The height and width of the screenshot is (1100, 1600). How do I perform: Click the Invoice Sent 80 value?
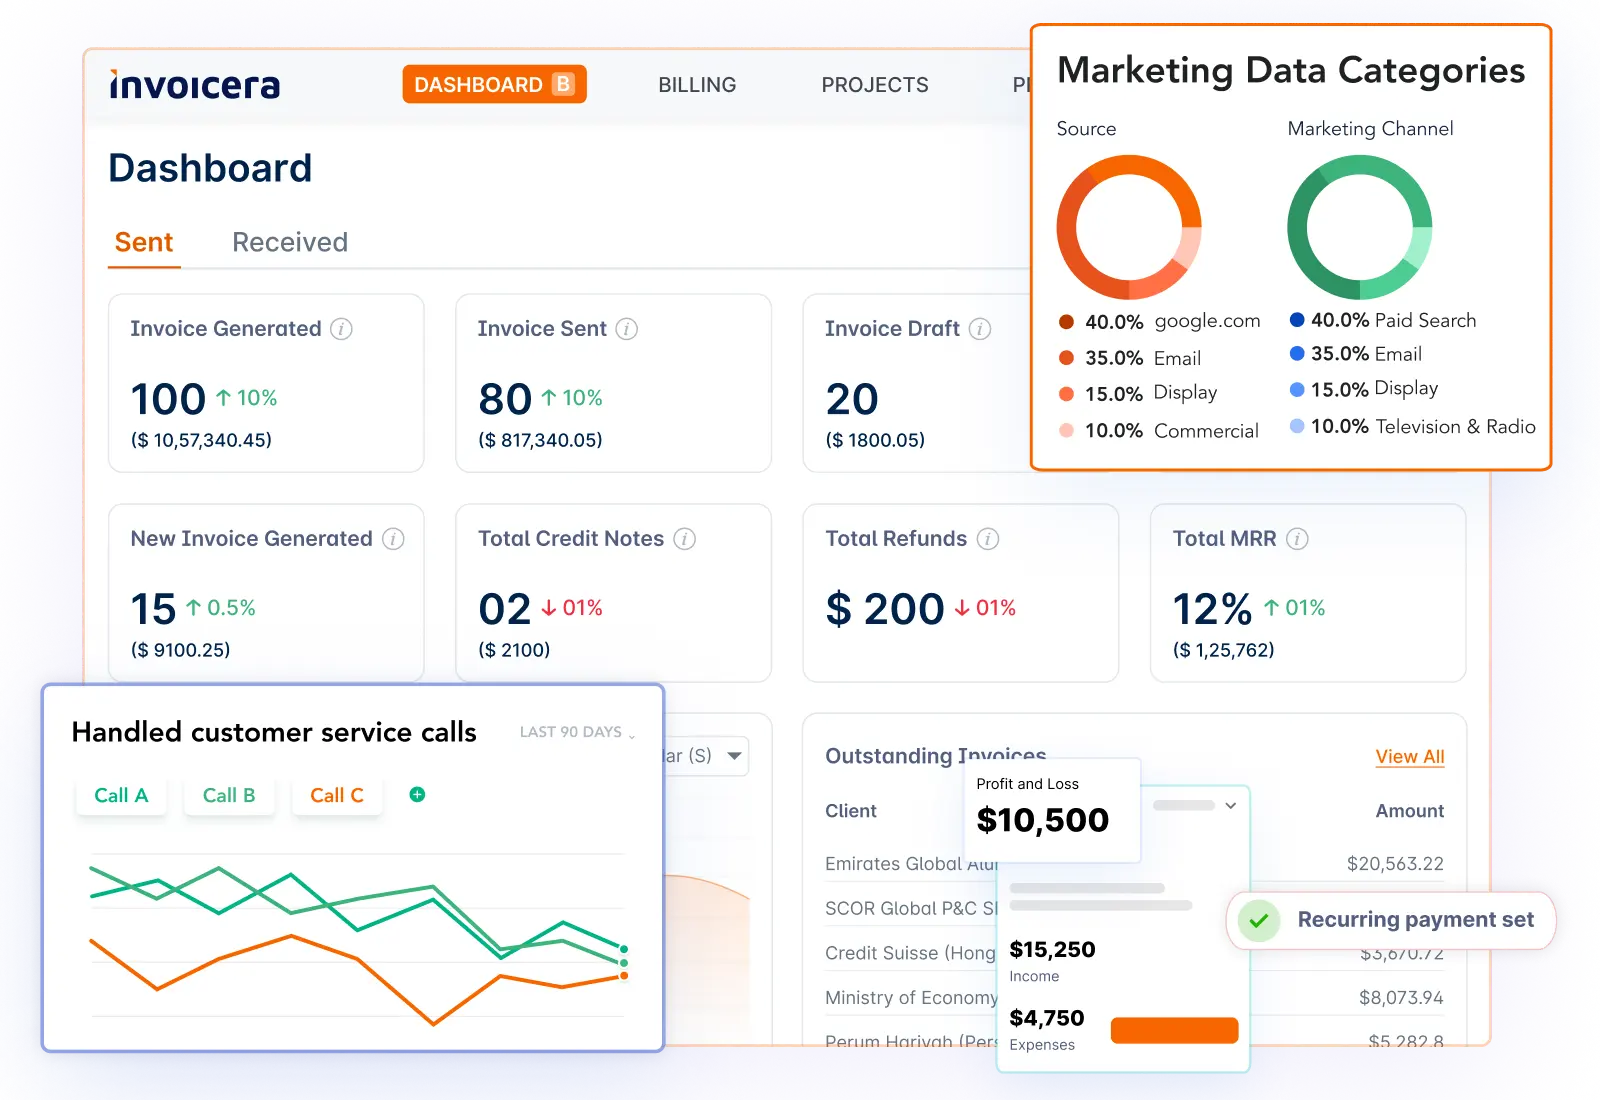coord(505,399)
